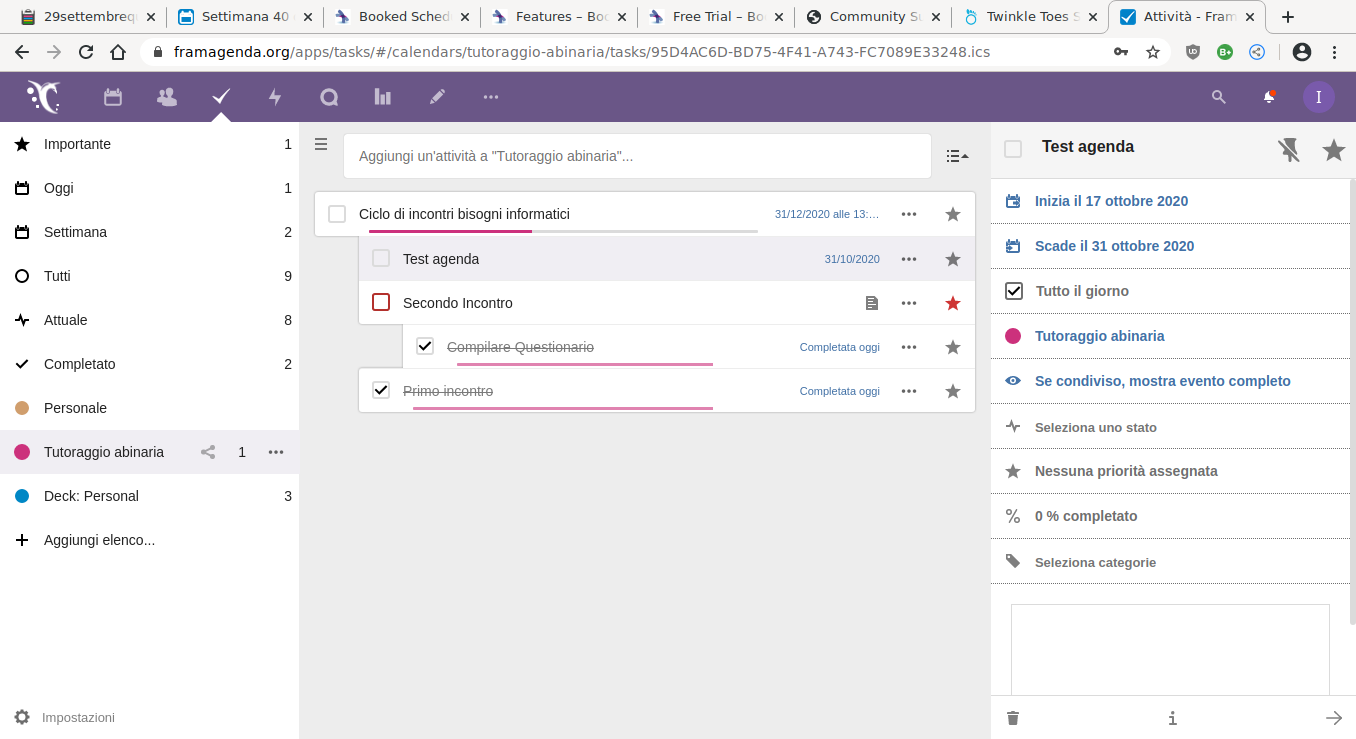1356x739 pixels.
Task: Select the Attuale collection
Action: 150,320
